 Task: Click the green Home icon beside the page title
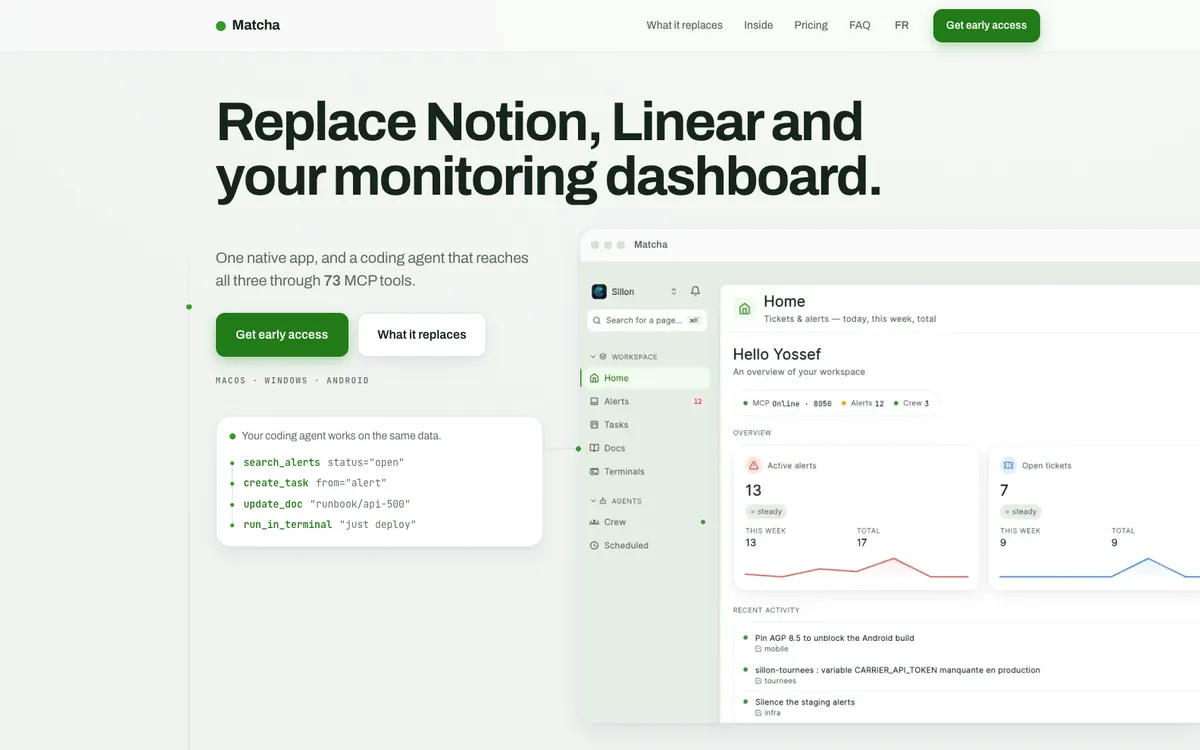click(744, 309)
